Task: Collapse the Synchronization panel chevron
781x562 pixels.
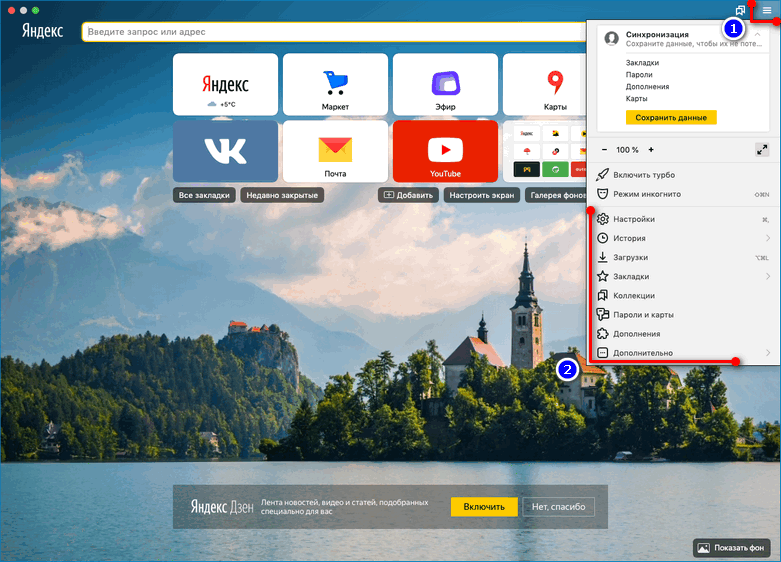Action: pos(757,35)
